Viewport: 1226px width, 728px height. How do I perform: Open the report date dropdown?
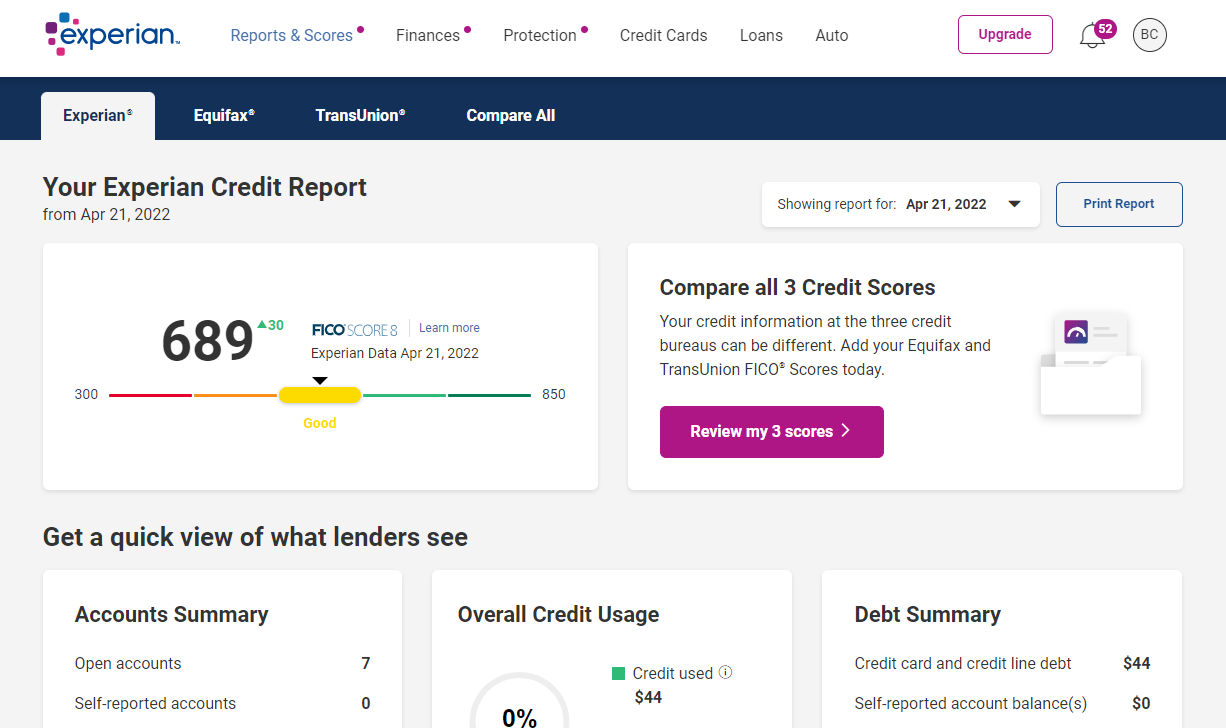point(900,204)
